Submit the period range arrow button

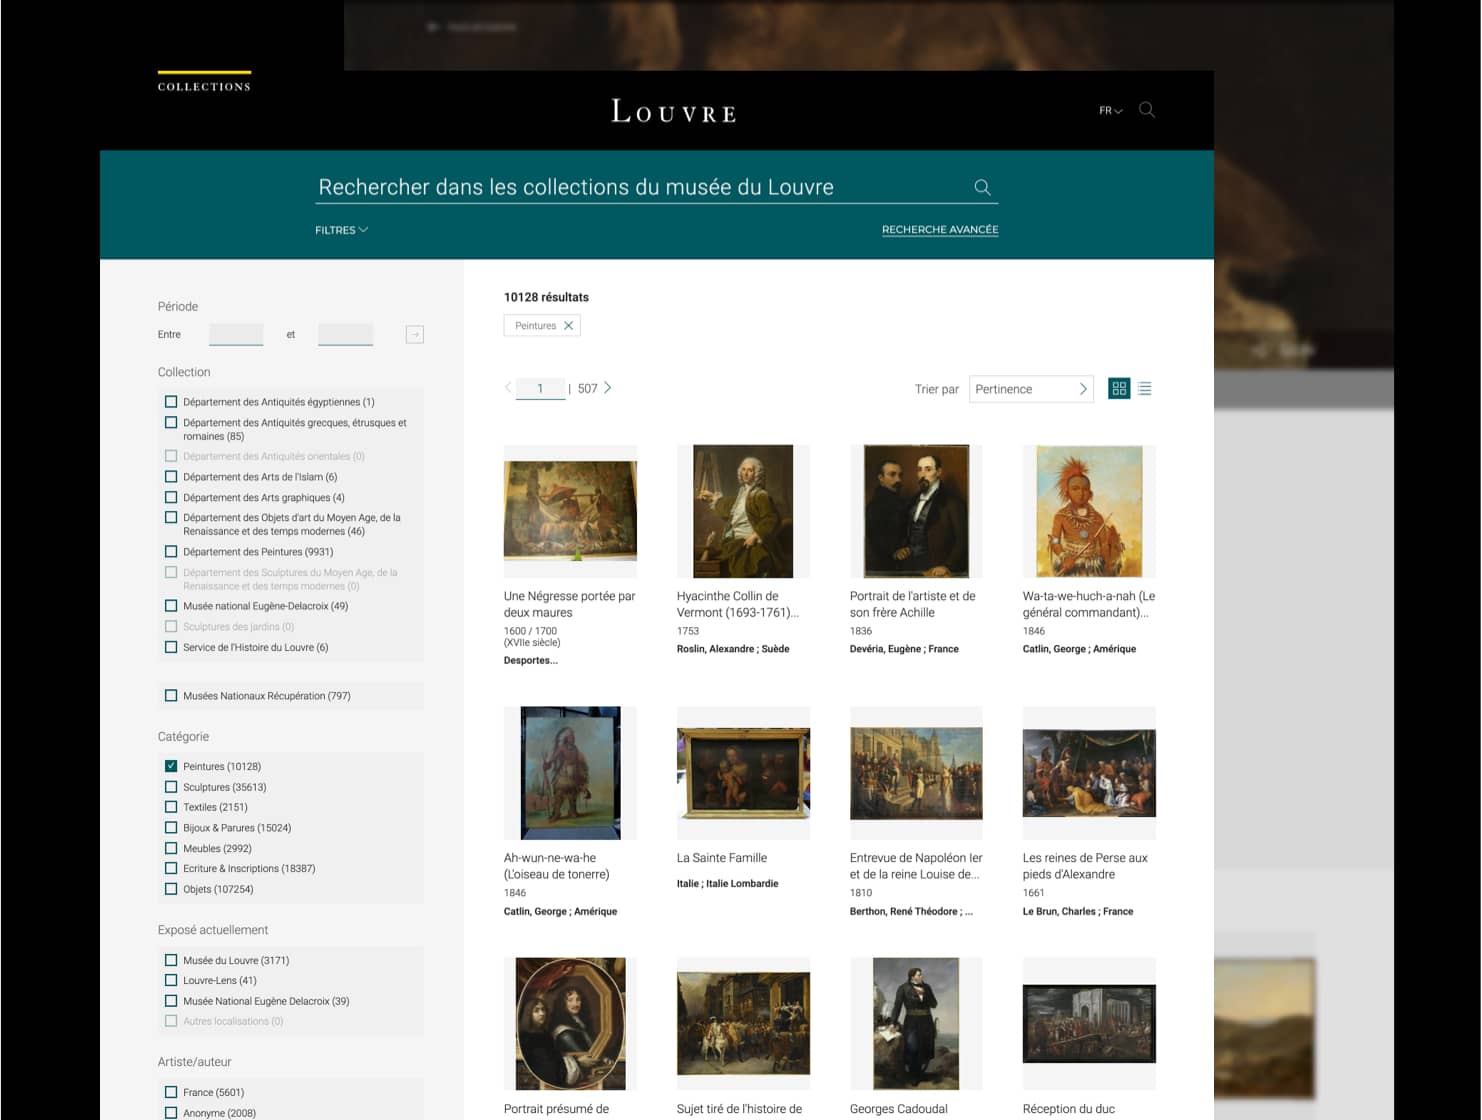click(414, 335)
